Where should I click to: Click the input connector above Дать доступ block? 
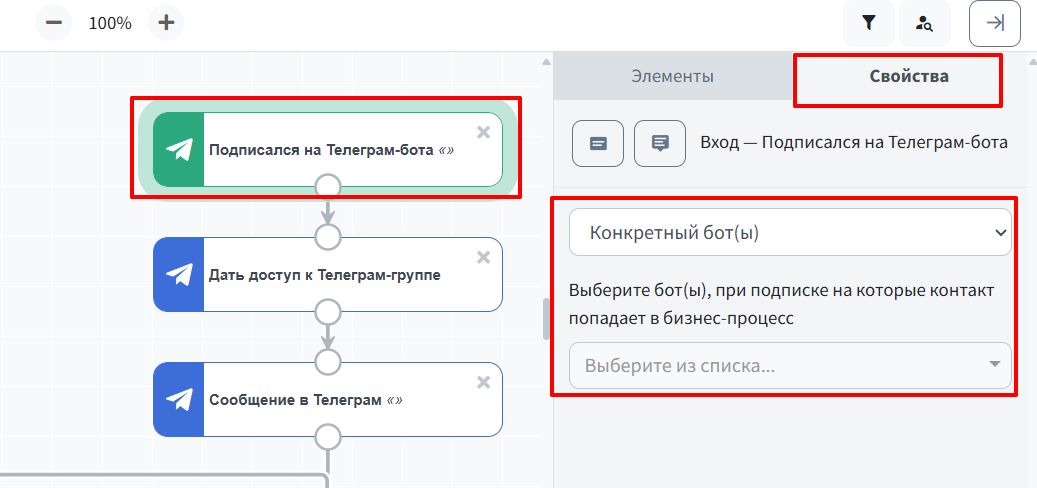coord(327,237)
